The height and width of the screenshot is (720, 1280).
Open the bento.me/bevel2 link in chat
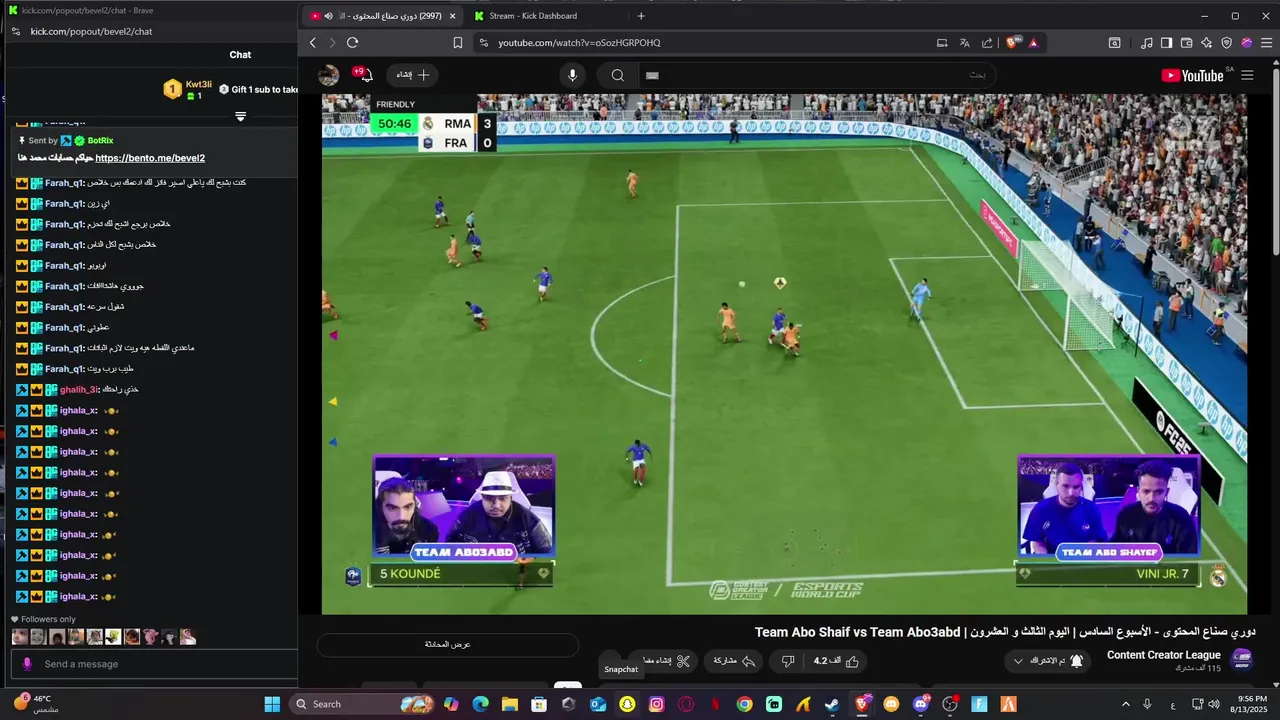(x=150, y=158)
